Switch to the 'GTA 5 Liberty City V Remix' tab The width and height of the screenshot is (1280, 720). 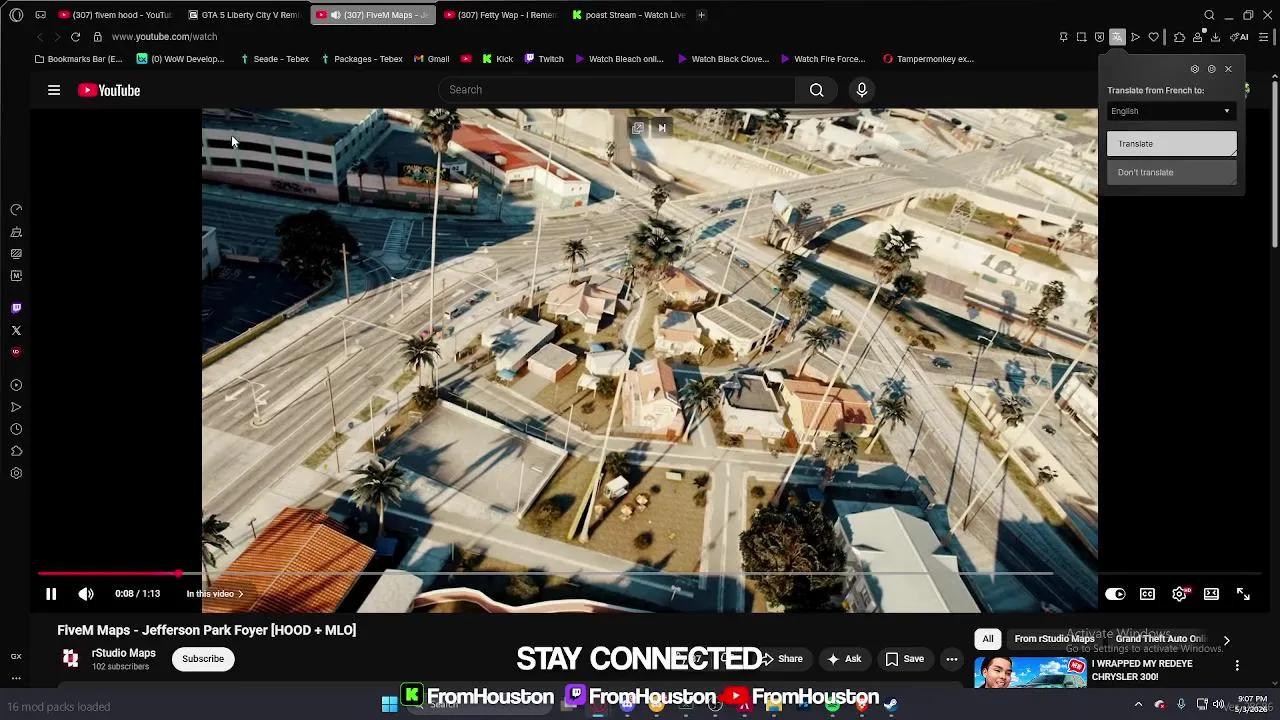(244, 15)
